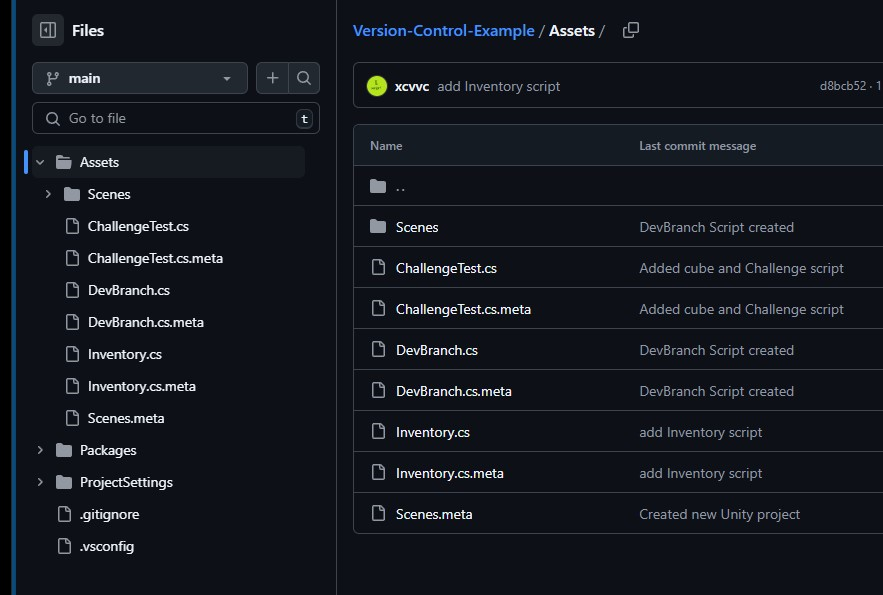The height and width of the screenshot is (595, 883).
Task: Open ChallengeTest.cs.meta in file tree
Action: (155, 258)
